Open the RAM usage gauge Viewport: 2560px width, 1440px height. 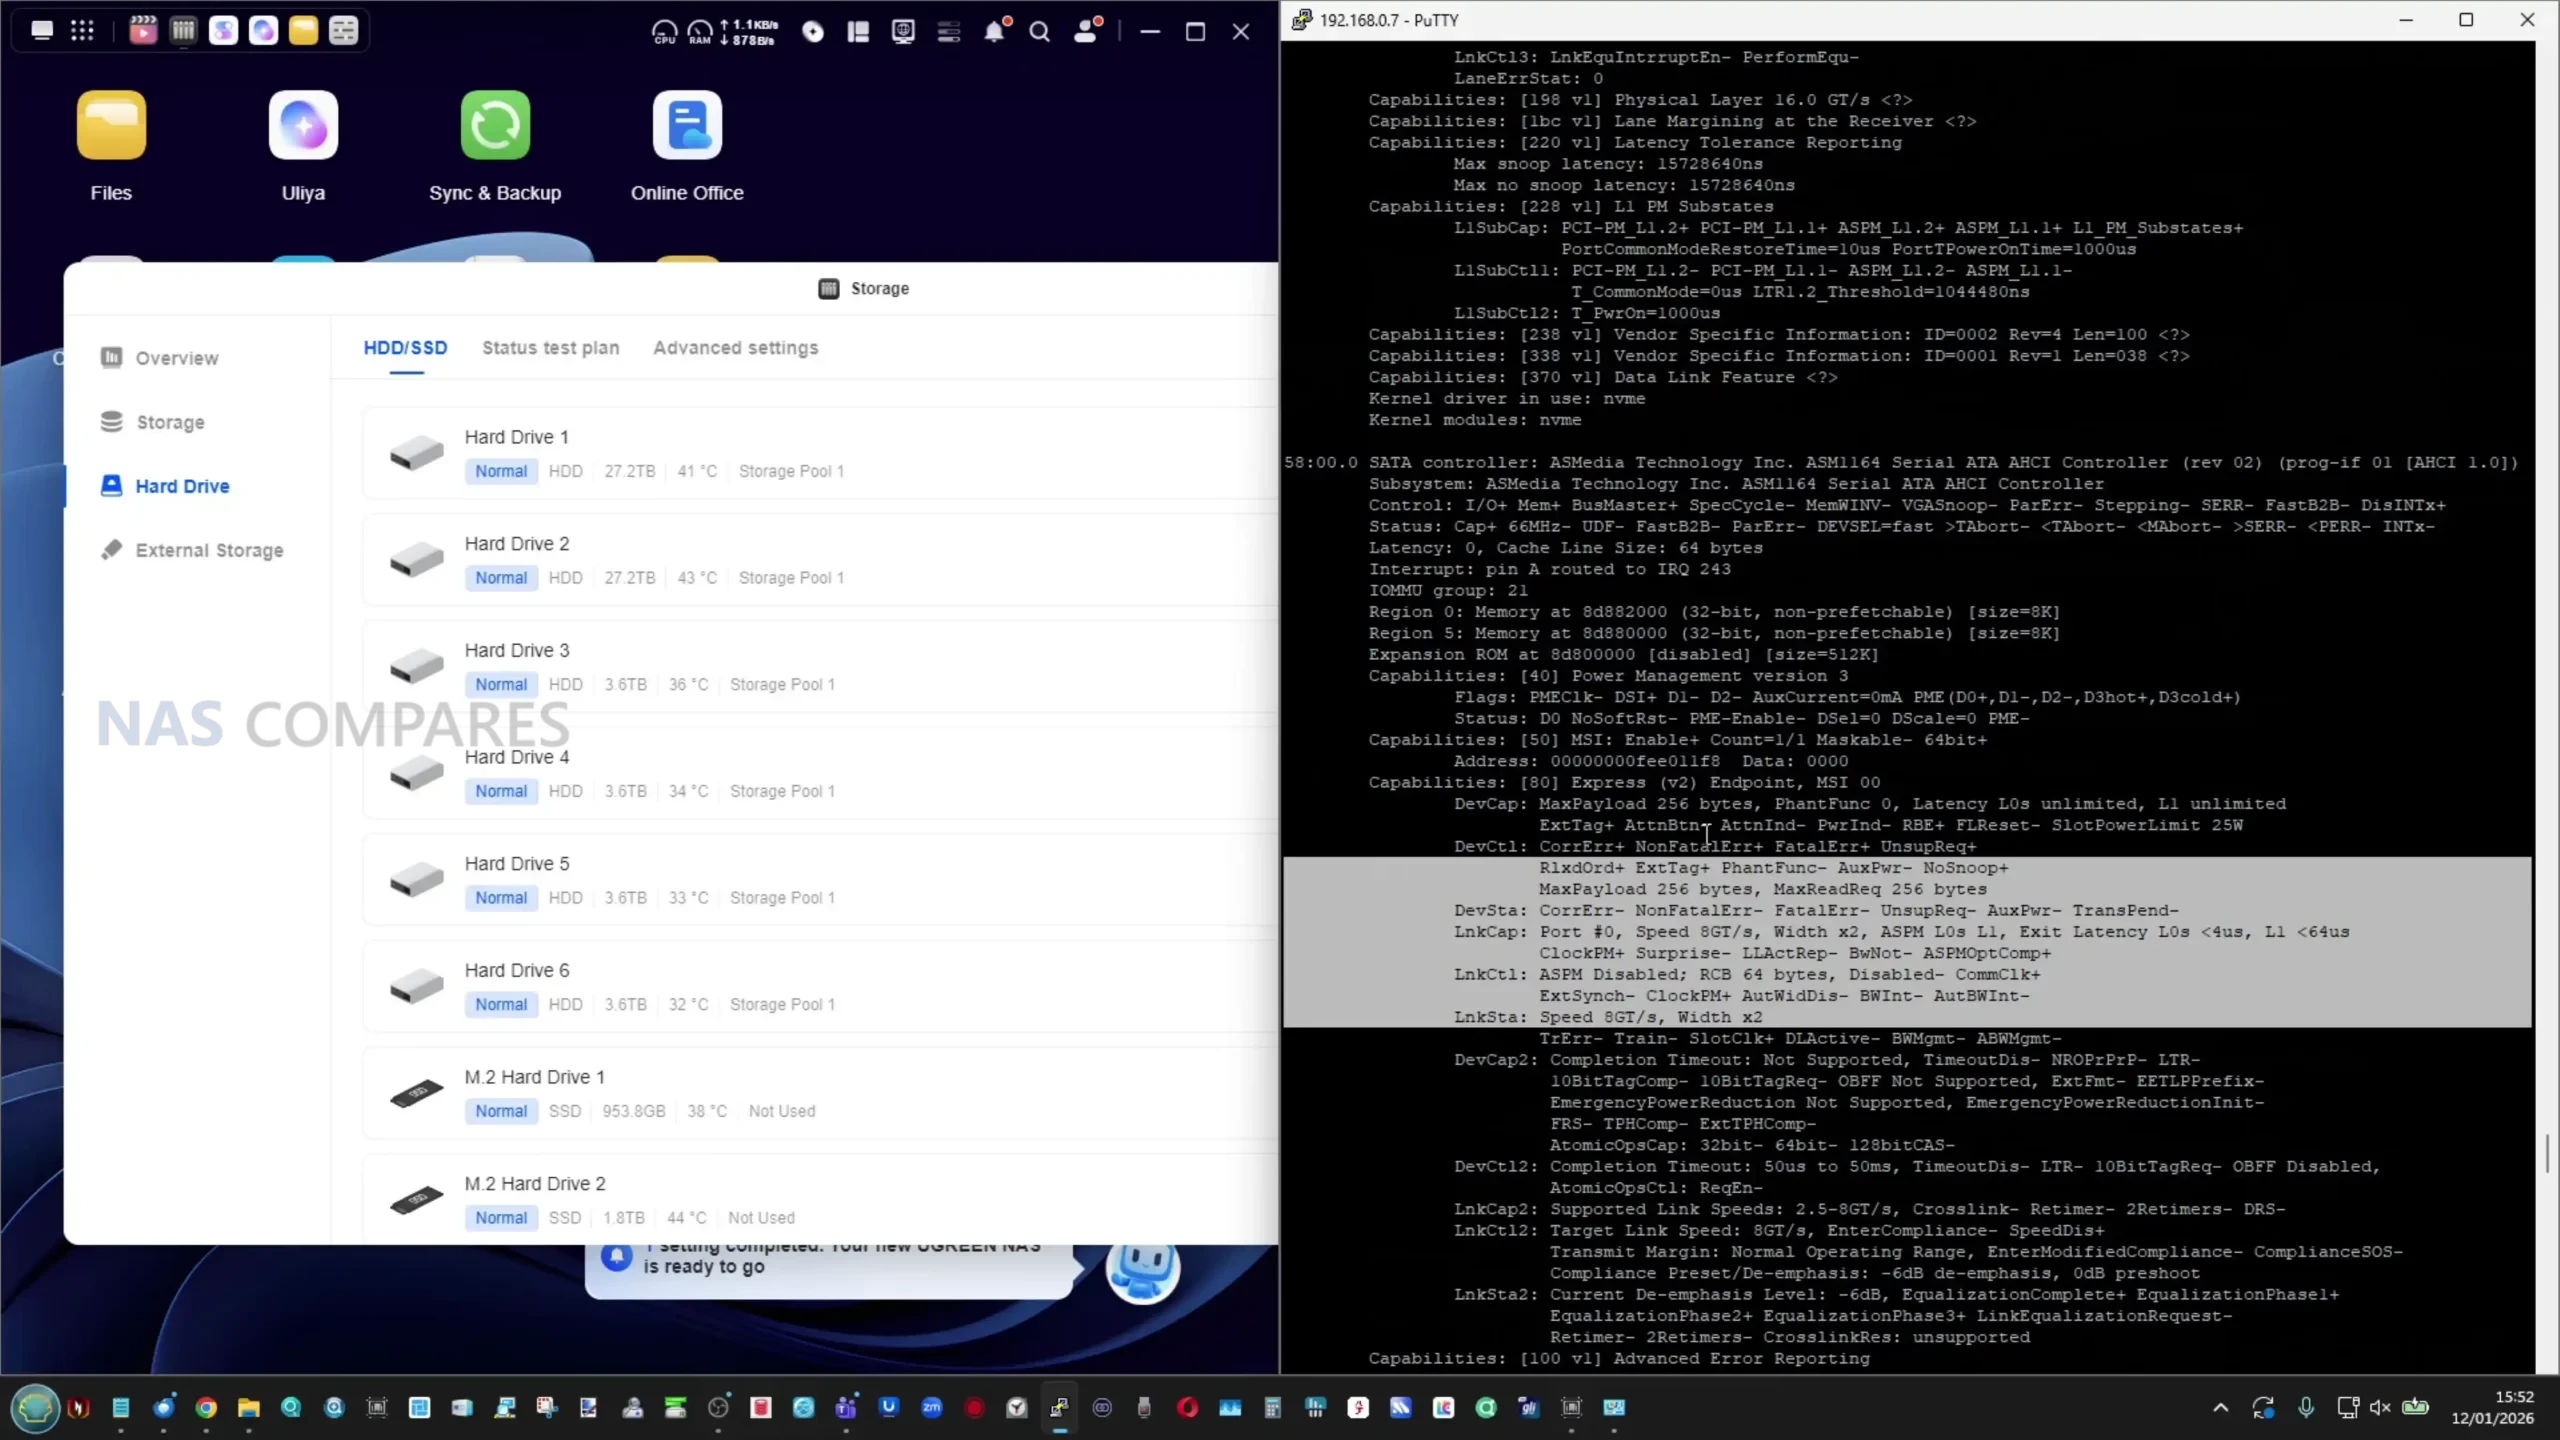point(700,32)
